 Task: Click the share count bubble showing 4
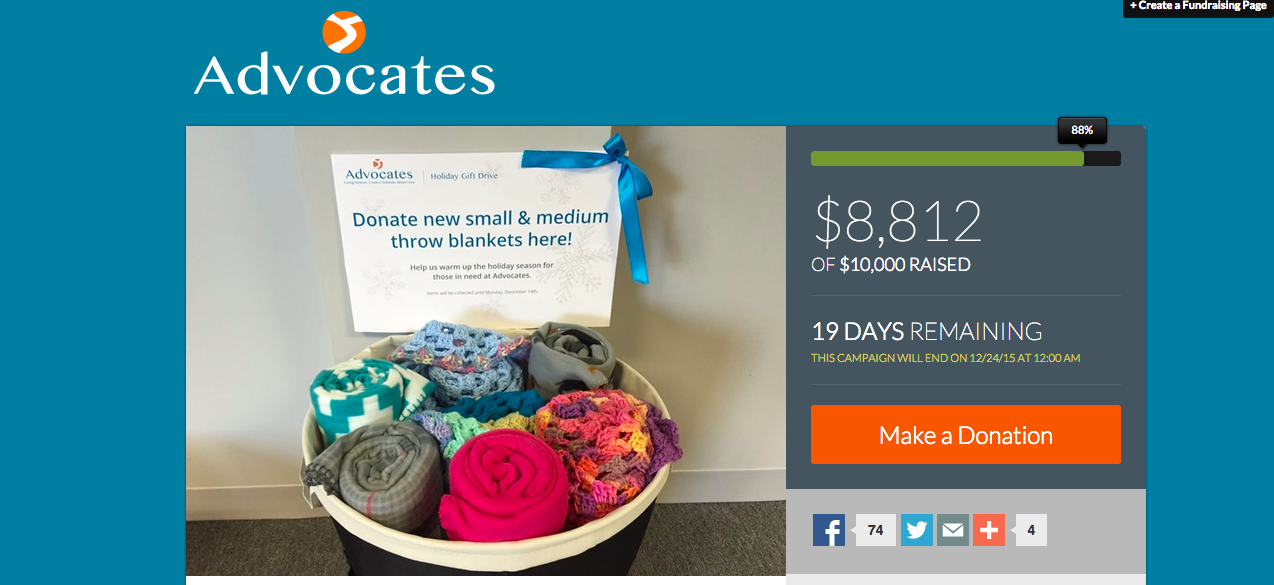pos(1031,530)
